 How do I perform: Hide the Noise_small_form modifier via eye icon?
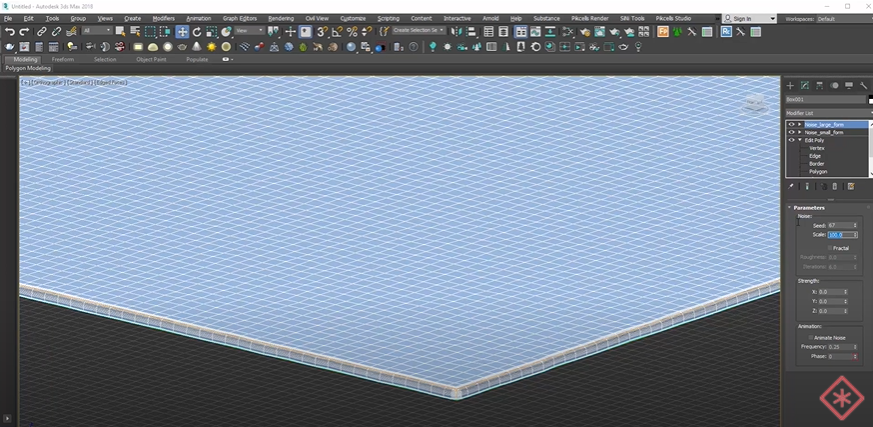coord(791,132)
